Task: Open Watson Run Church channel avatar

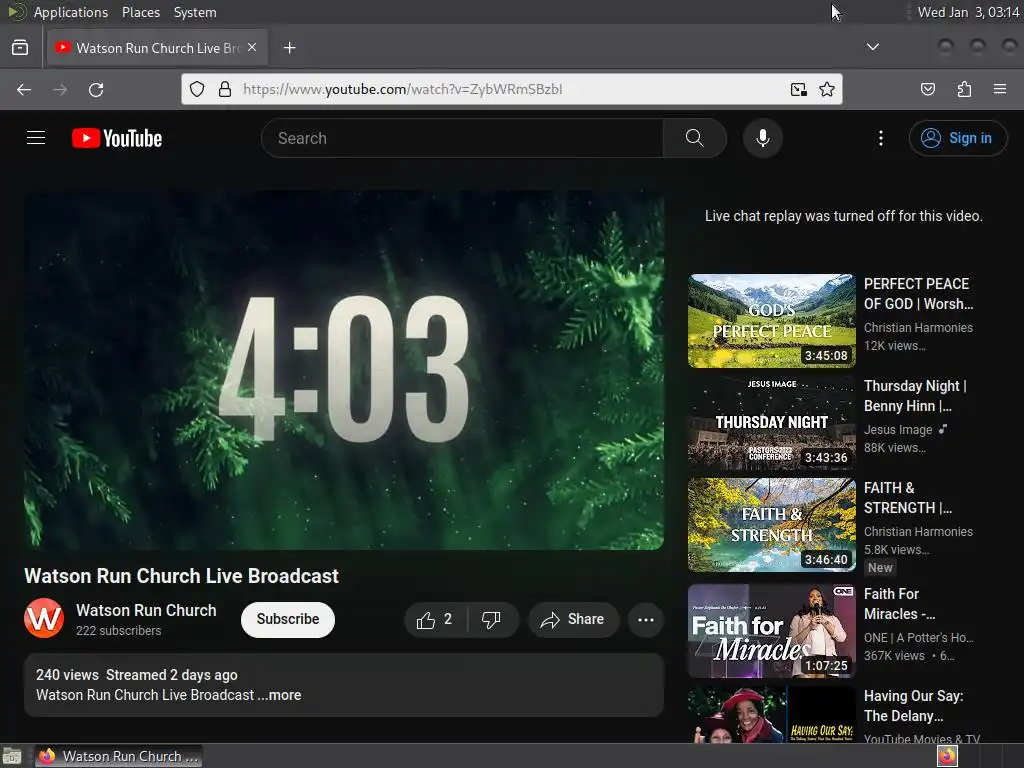Action: click(x=44, y=618)
